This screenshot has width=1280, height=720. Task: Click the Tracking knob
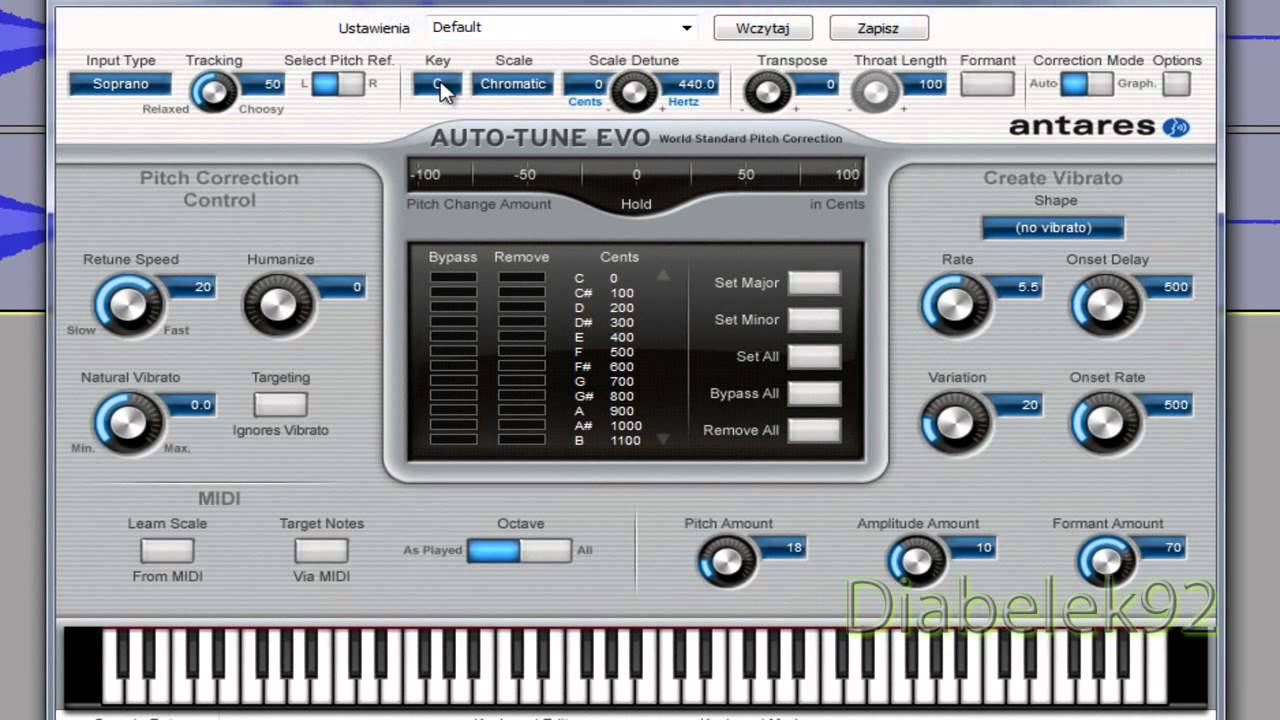pyautogui.click(x=212, y=92)
